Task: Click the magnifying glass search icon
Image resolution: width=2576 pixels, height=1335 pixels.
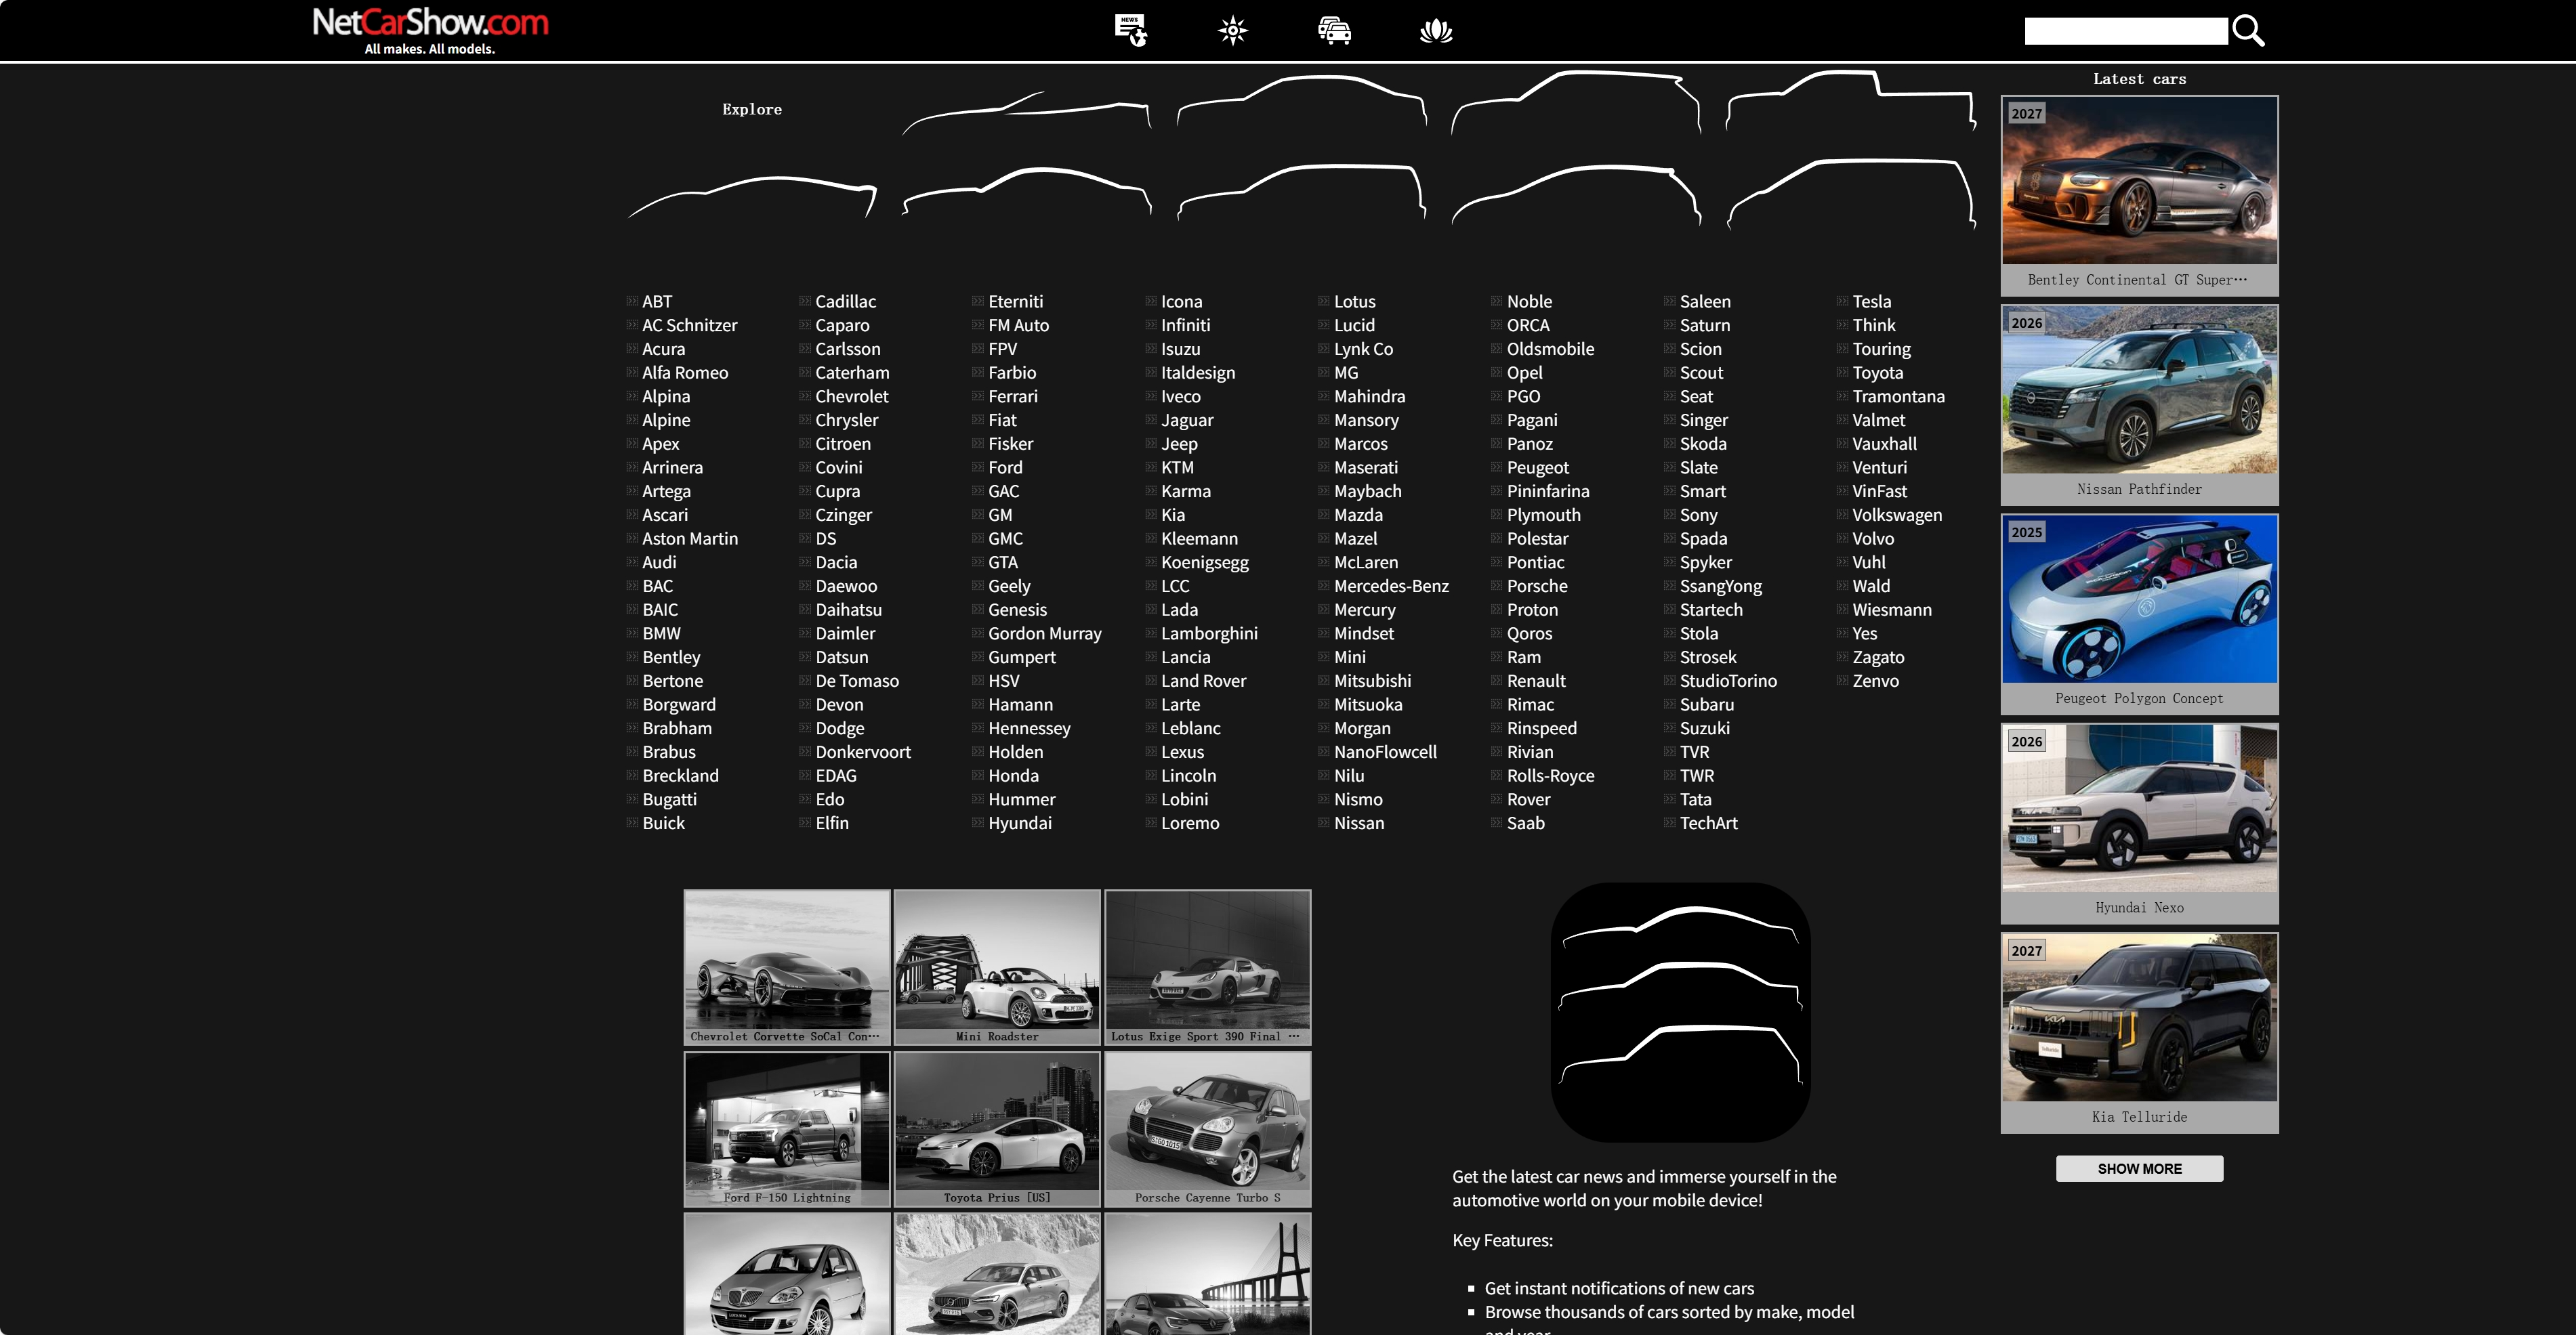Action: click(2248, 31)
